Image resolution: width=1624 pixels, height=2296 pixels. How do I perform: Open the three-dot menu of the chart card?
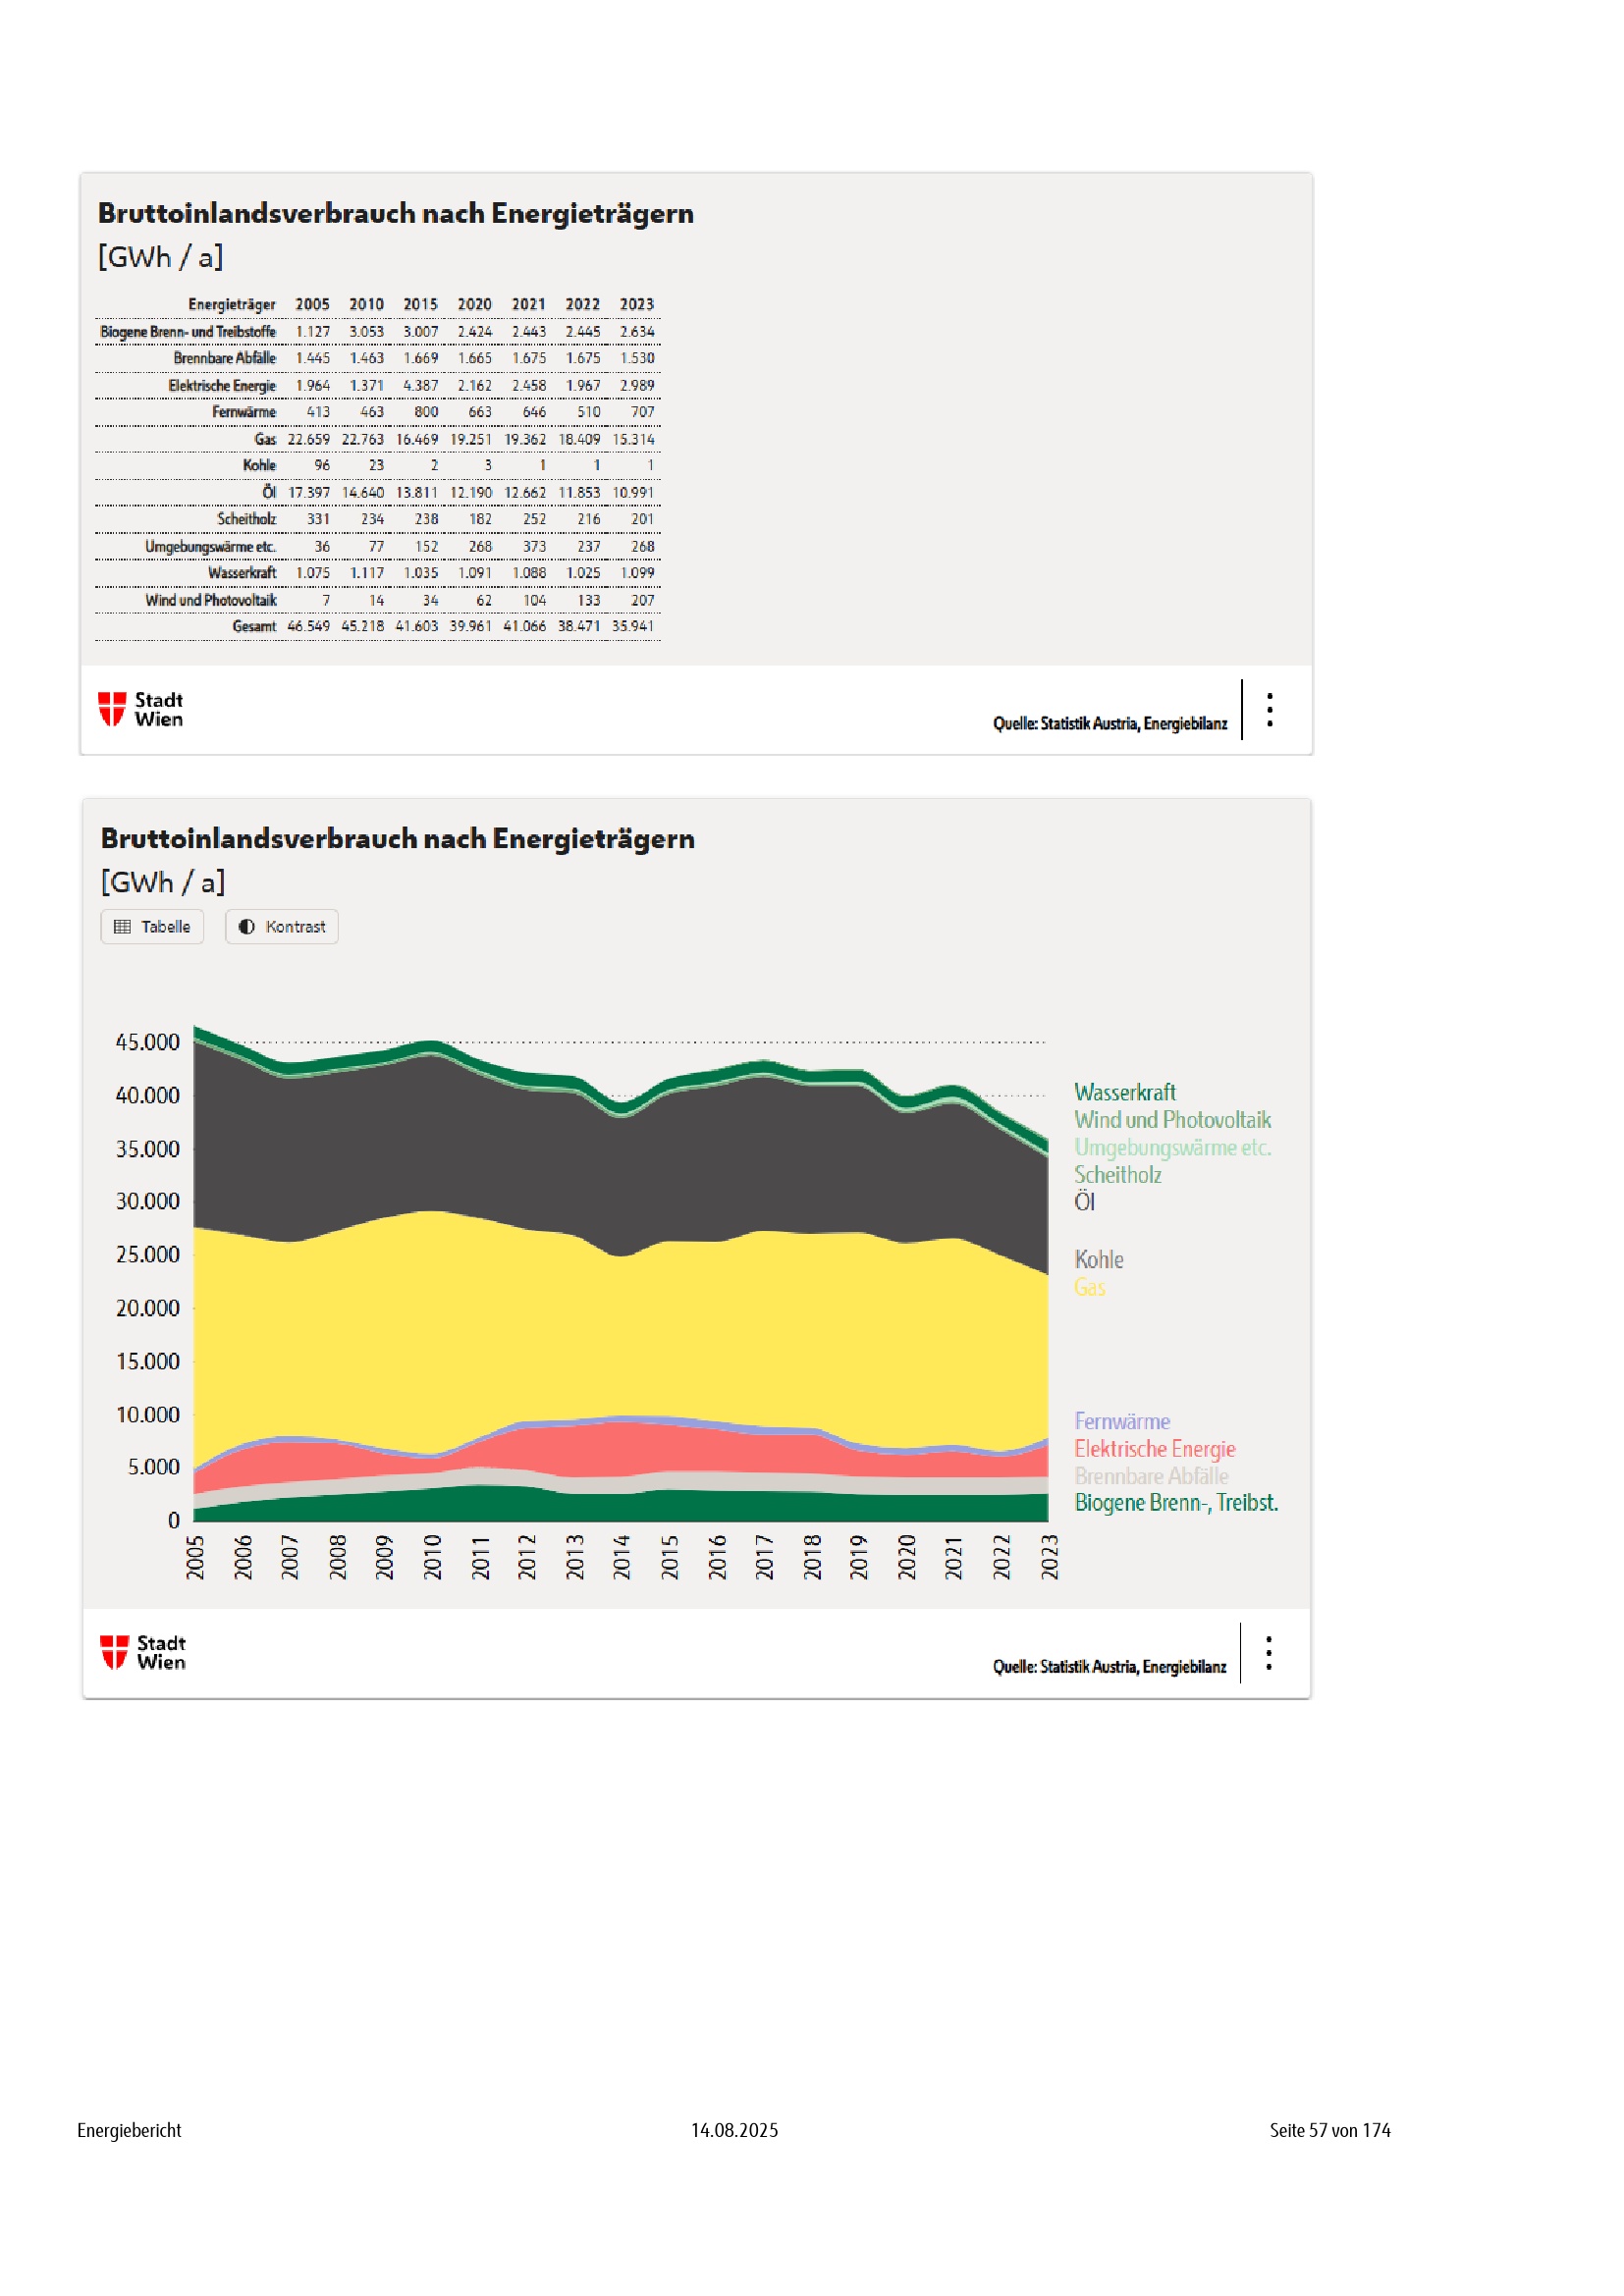pyautogui.click(x=1268, y=1653)
